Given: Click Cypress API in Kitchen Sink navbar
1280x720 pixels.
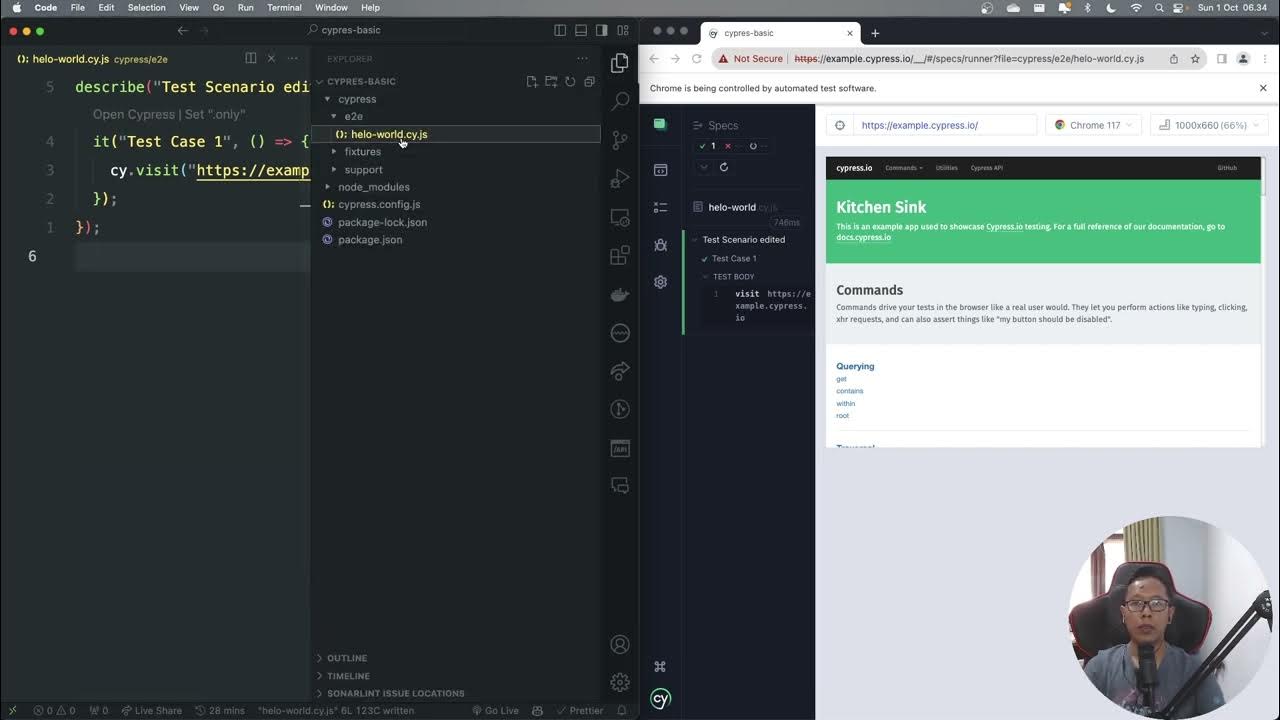Looking at the screenshot, I should (x=986, y=168).
